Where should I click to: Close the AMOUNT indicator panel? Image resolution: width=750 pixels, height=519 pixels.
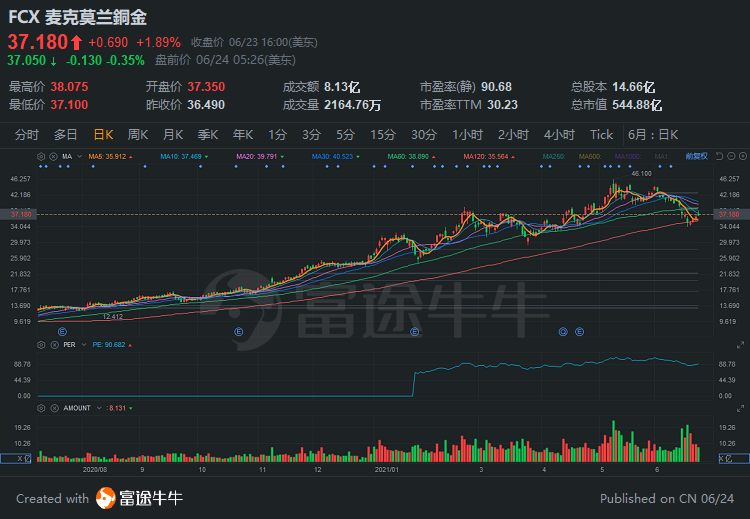[x=55, y=408]
